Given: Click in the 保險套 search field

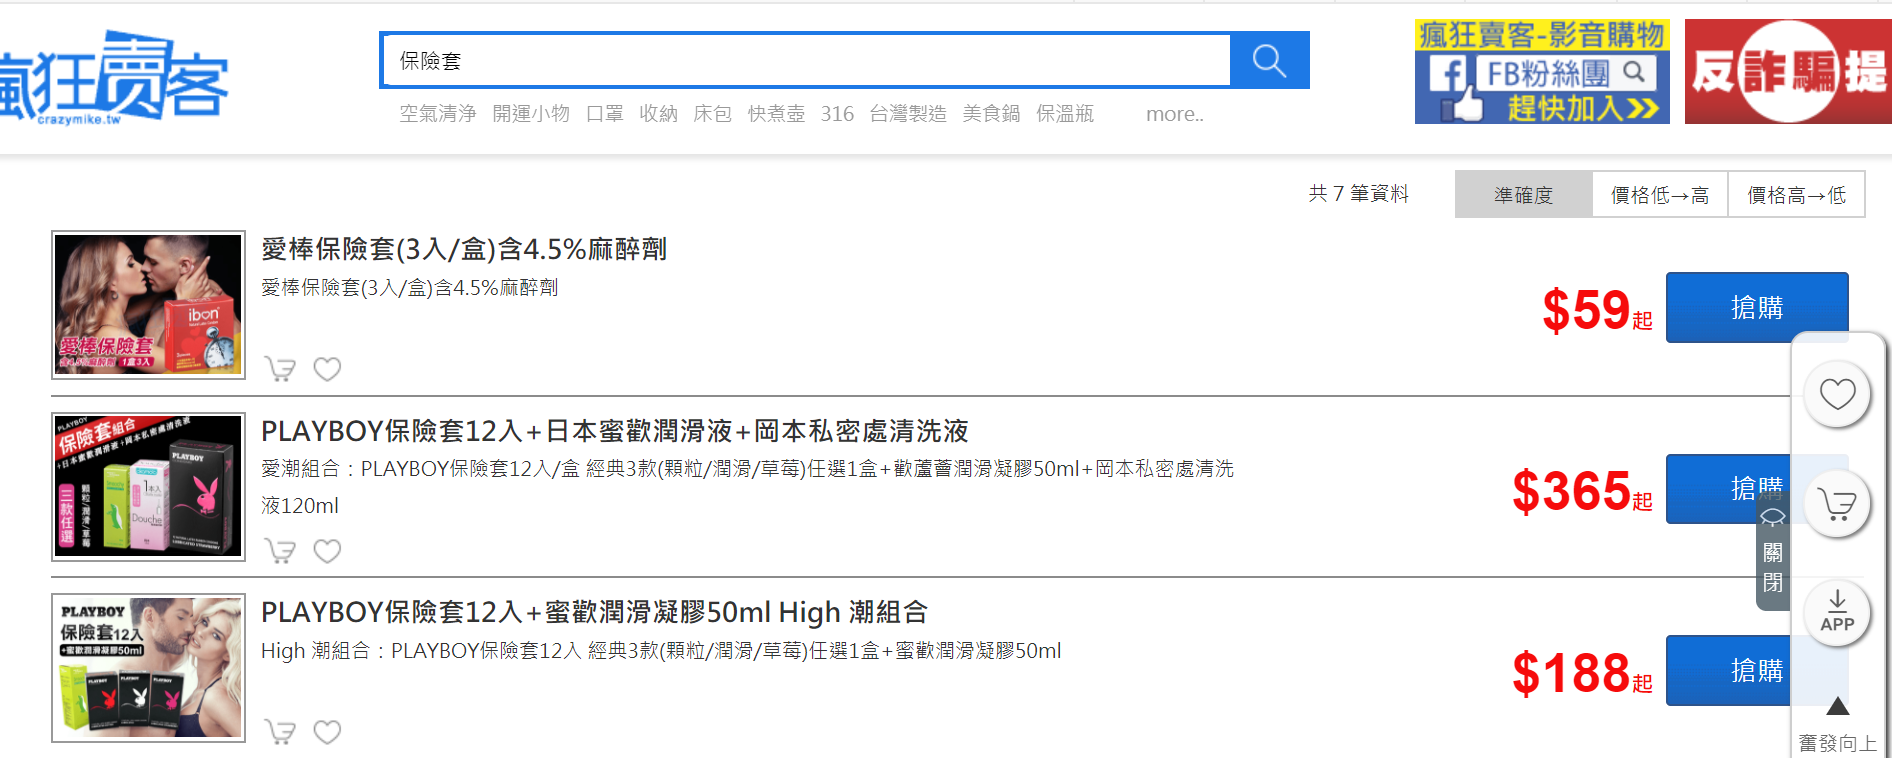Looking at the screenshot, I should pos(805,61).
